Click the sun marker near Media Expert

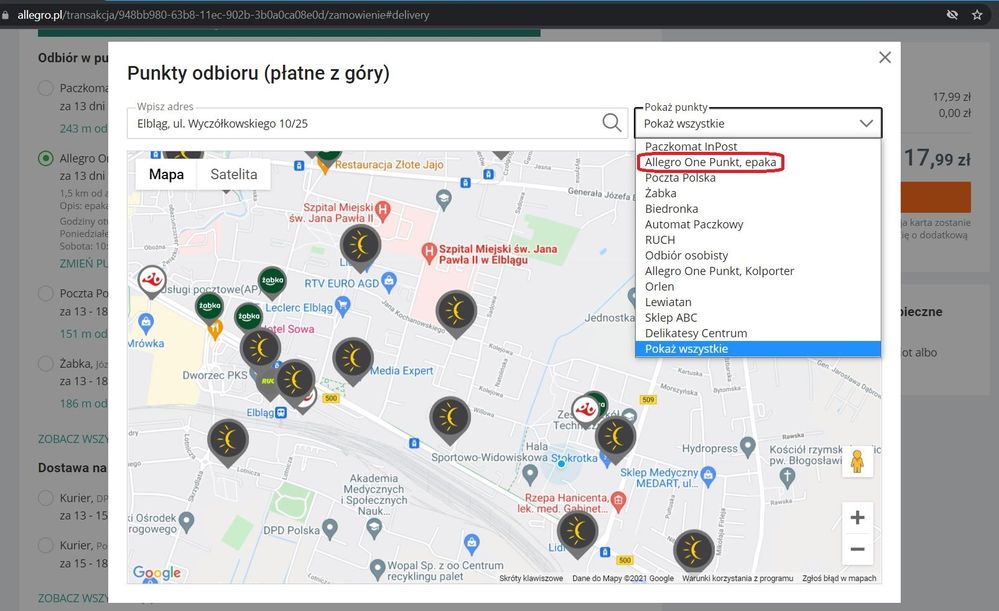(x=353, y=360)
